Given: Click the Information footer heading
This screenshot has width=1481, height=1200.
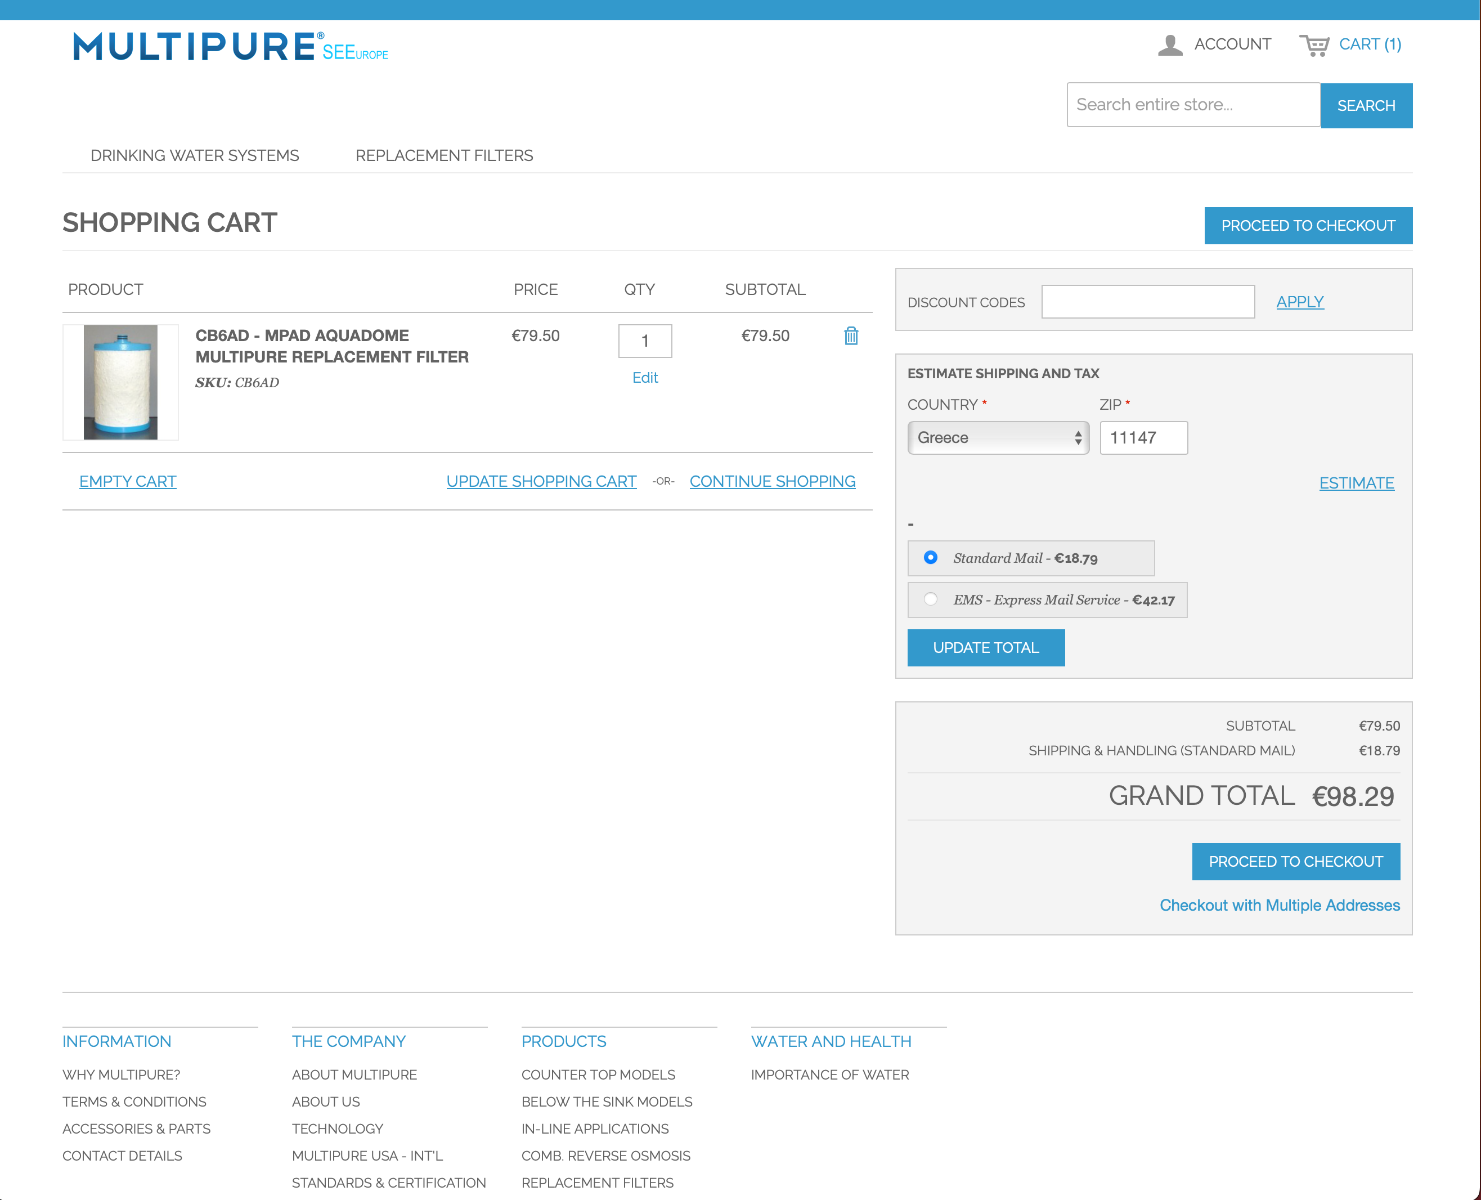Looking at the screenshot, I should pos(117,1041).
